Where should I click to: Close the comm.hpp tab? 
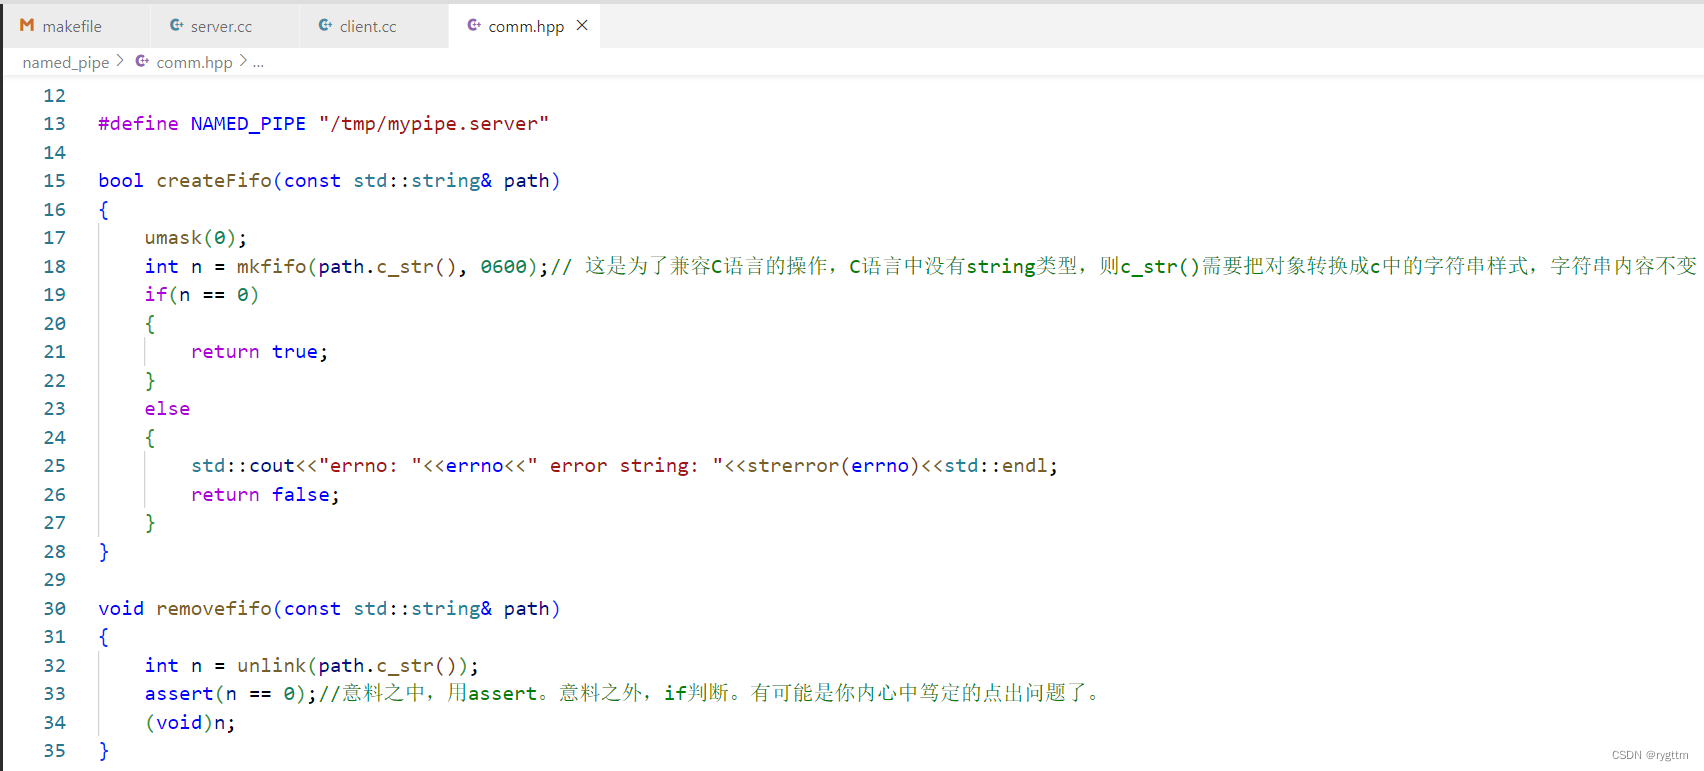tap(583, 25)
